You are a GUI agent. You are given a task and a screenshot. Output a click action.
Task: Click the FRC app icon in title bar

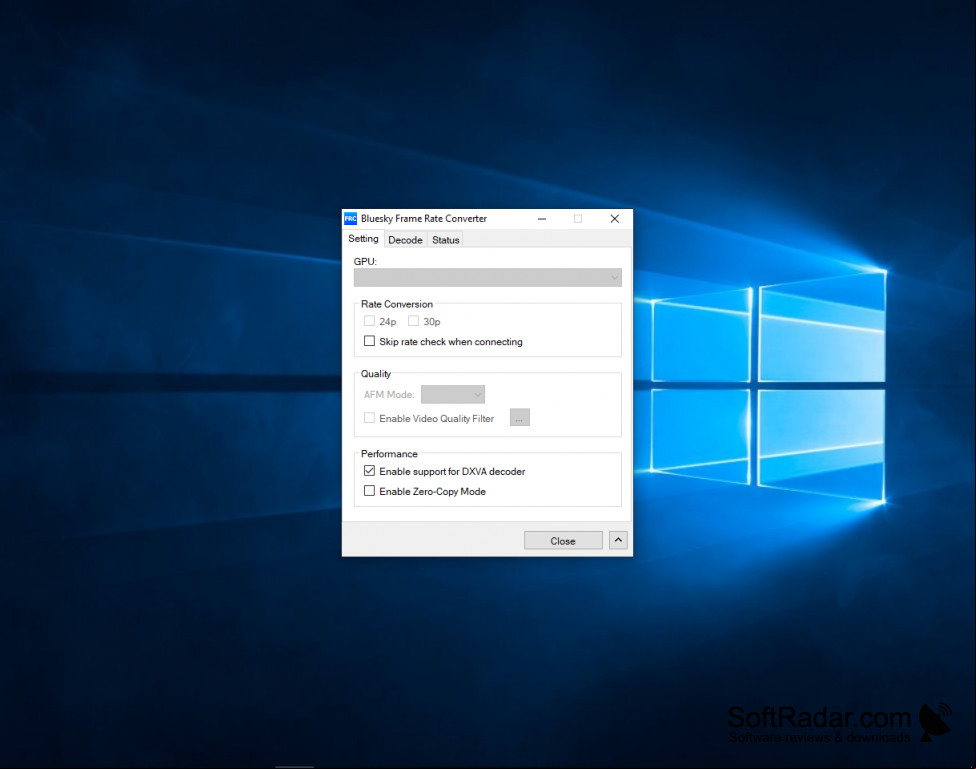coord(350,219)
